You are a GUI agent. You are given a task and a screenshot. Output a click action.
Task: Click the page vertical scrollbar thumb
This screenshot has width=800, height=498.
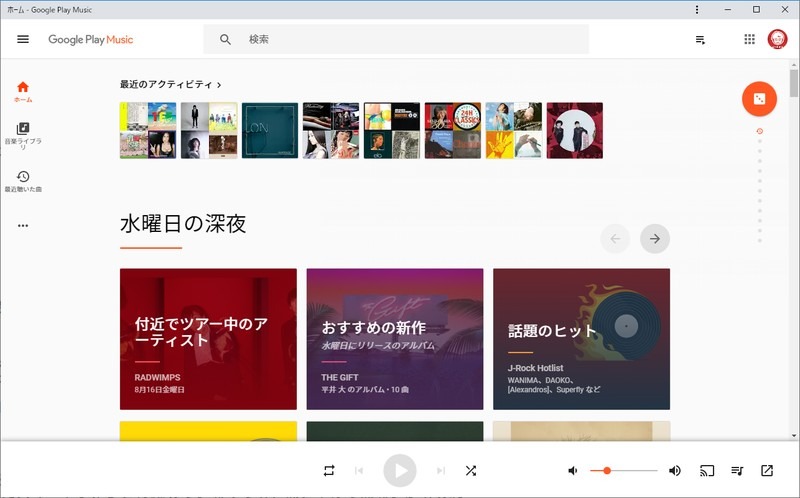793,83
